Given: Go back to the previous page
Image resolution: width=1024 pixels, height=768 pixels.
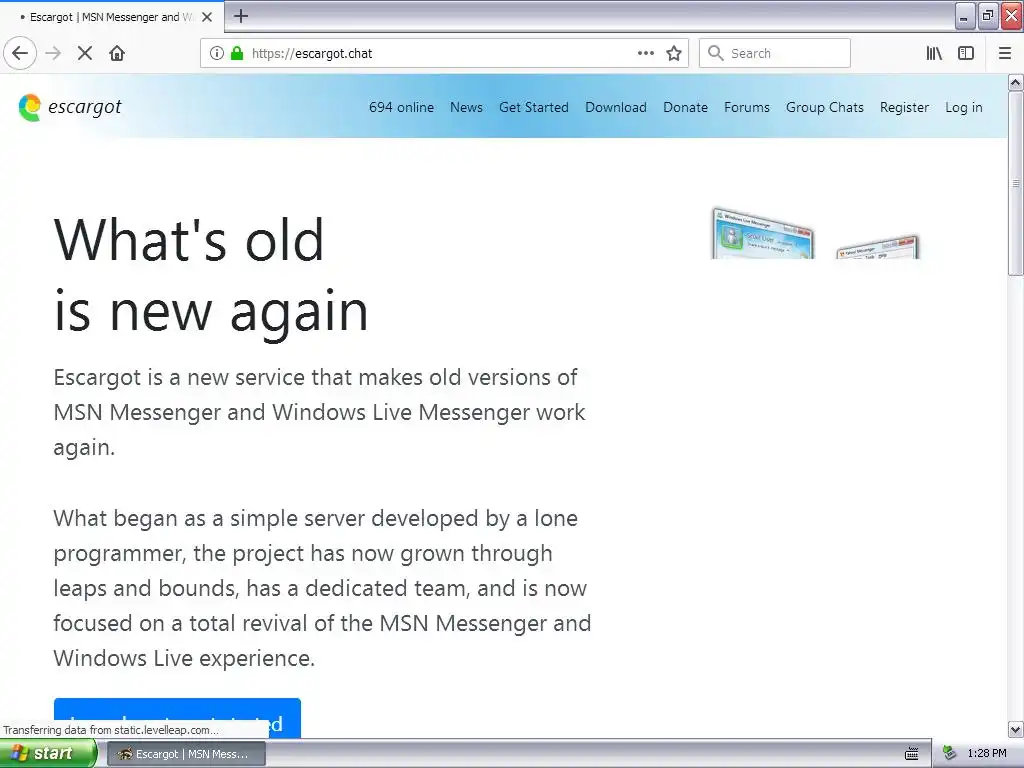Looking at the screenshot, I should [x=20, y=53].
